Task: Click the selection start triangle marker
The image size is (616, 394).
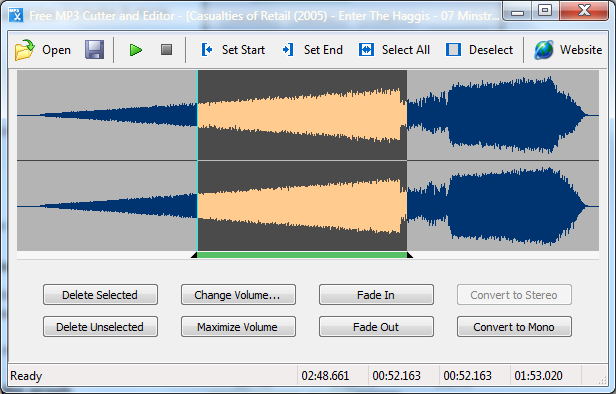Action: coord(194,255)
